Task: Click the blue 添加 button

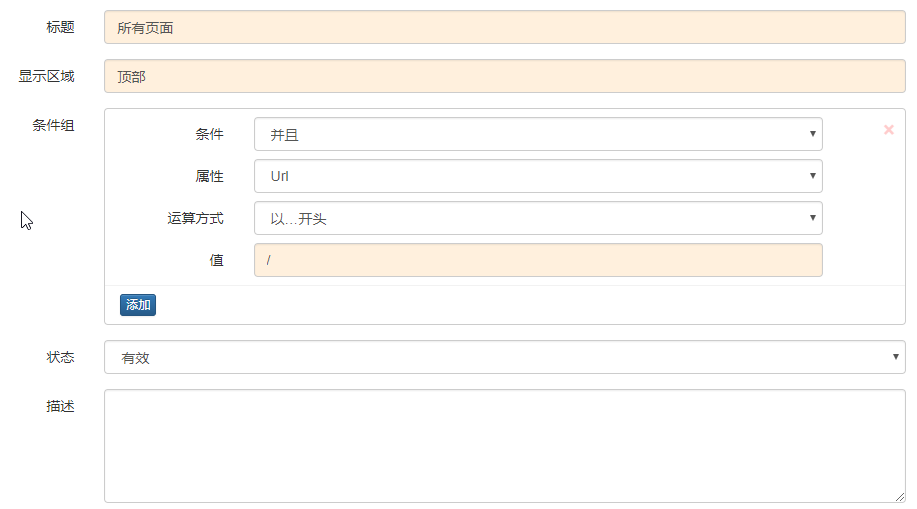Action: (138, 305)
